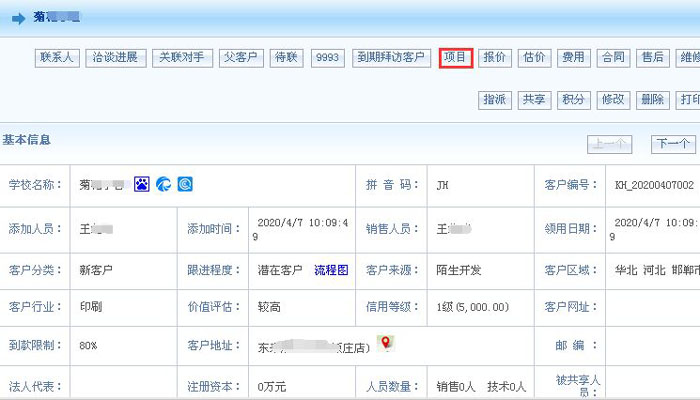Click the 到期拜访客户 button

click(x=391, y=58)
